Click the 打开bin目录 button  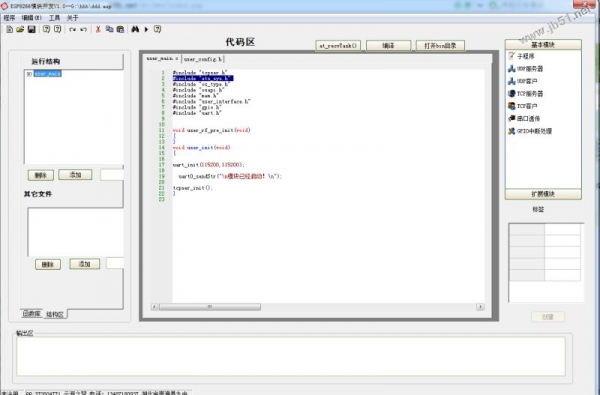pos(440,46)
